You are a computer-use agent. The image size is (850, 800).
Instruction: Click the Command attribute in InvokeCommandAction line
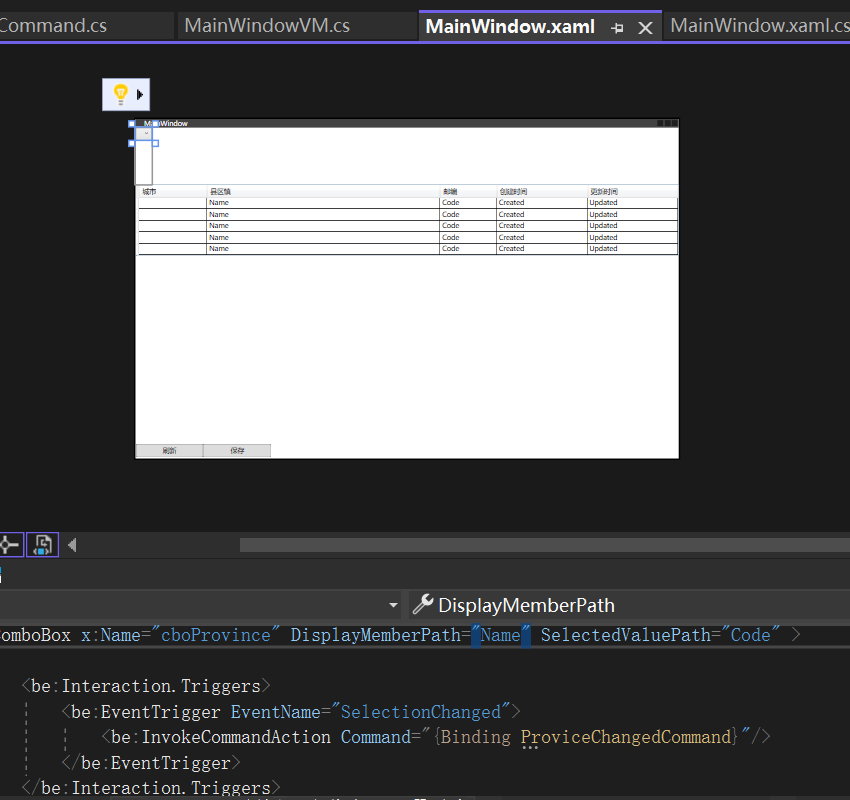point(376,737)
